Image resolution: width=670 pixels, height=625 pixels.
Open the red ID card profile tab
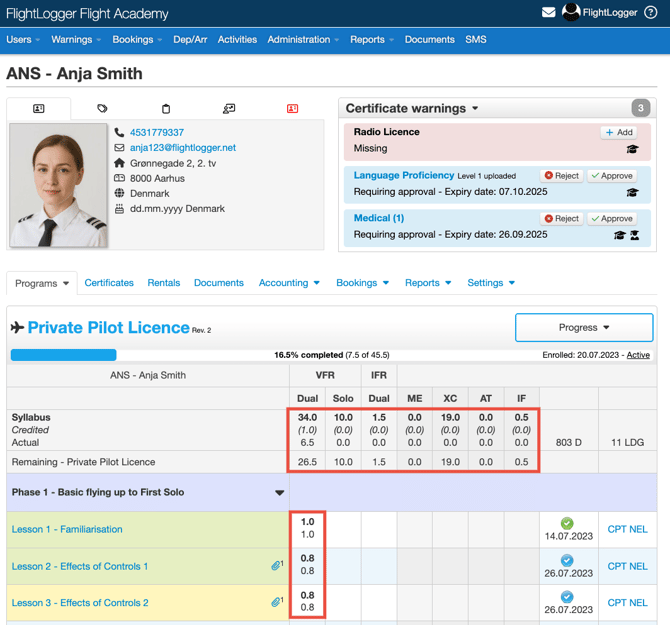[x=292, y=108]
